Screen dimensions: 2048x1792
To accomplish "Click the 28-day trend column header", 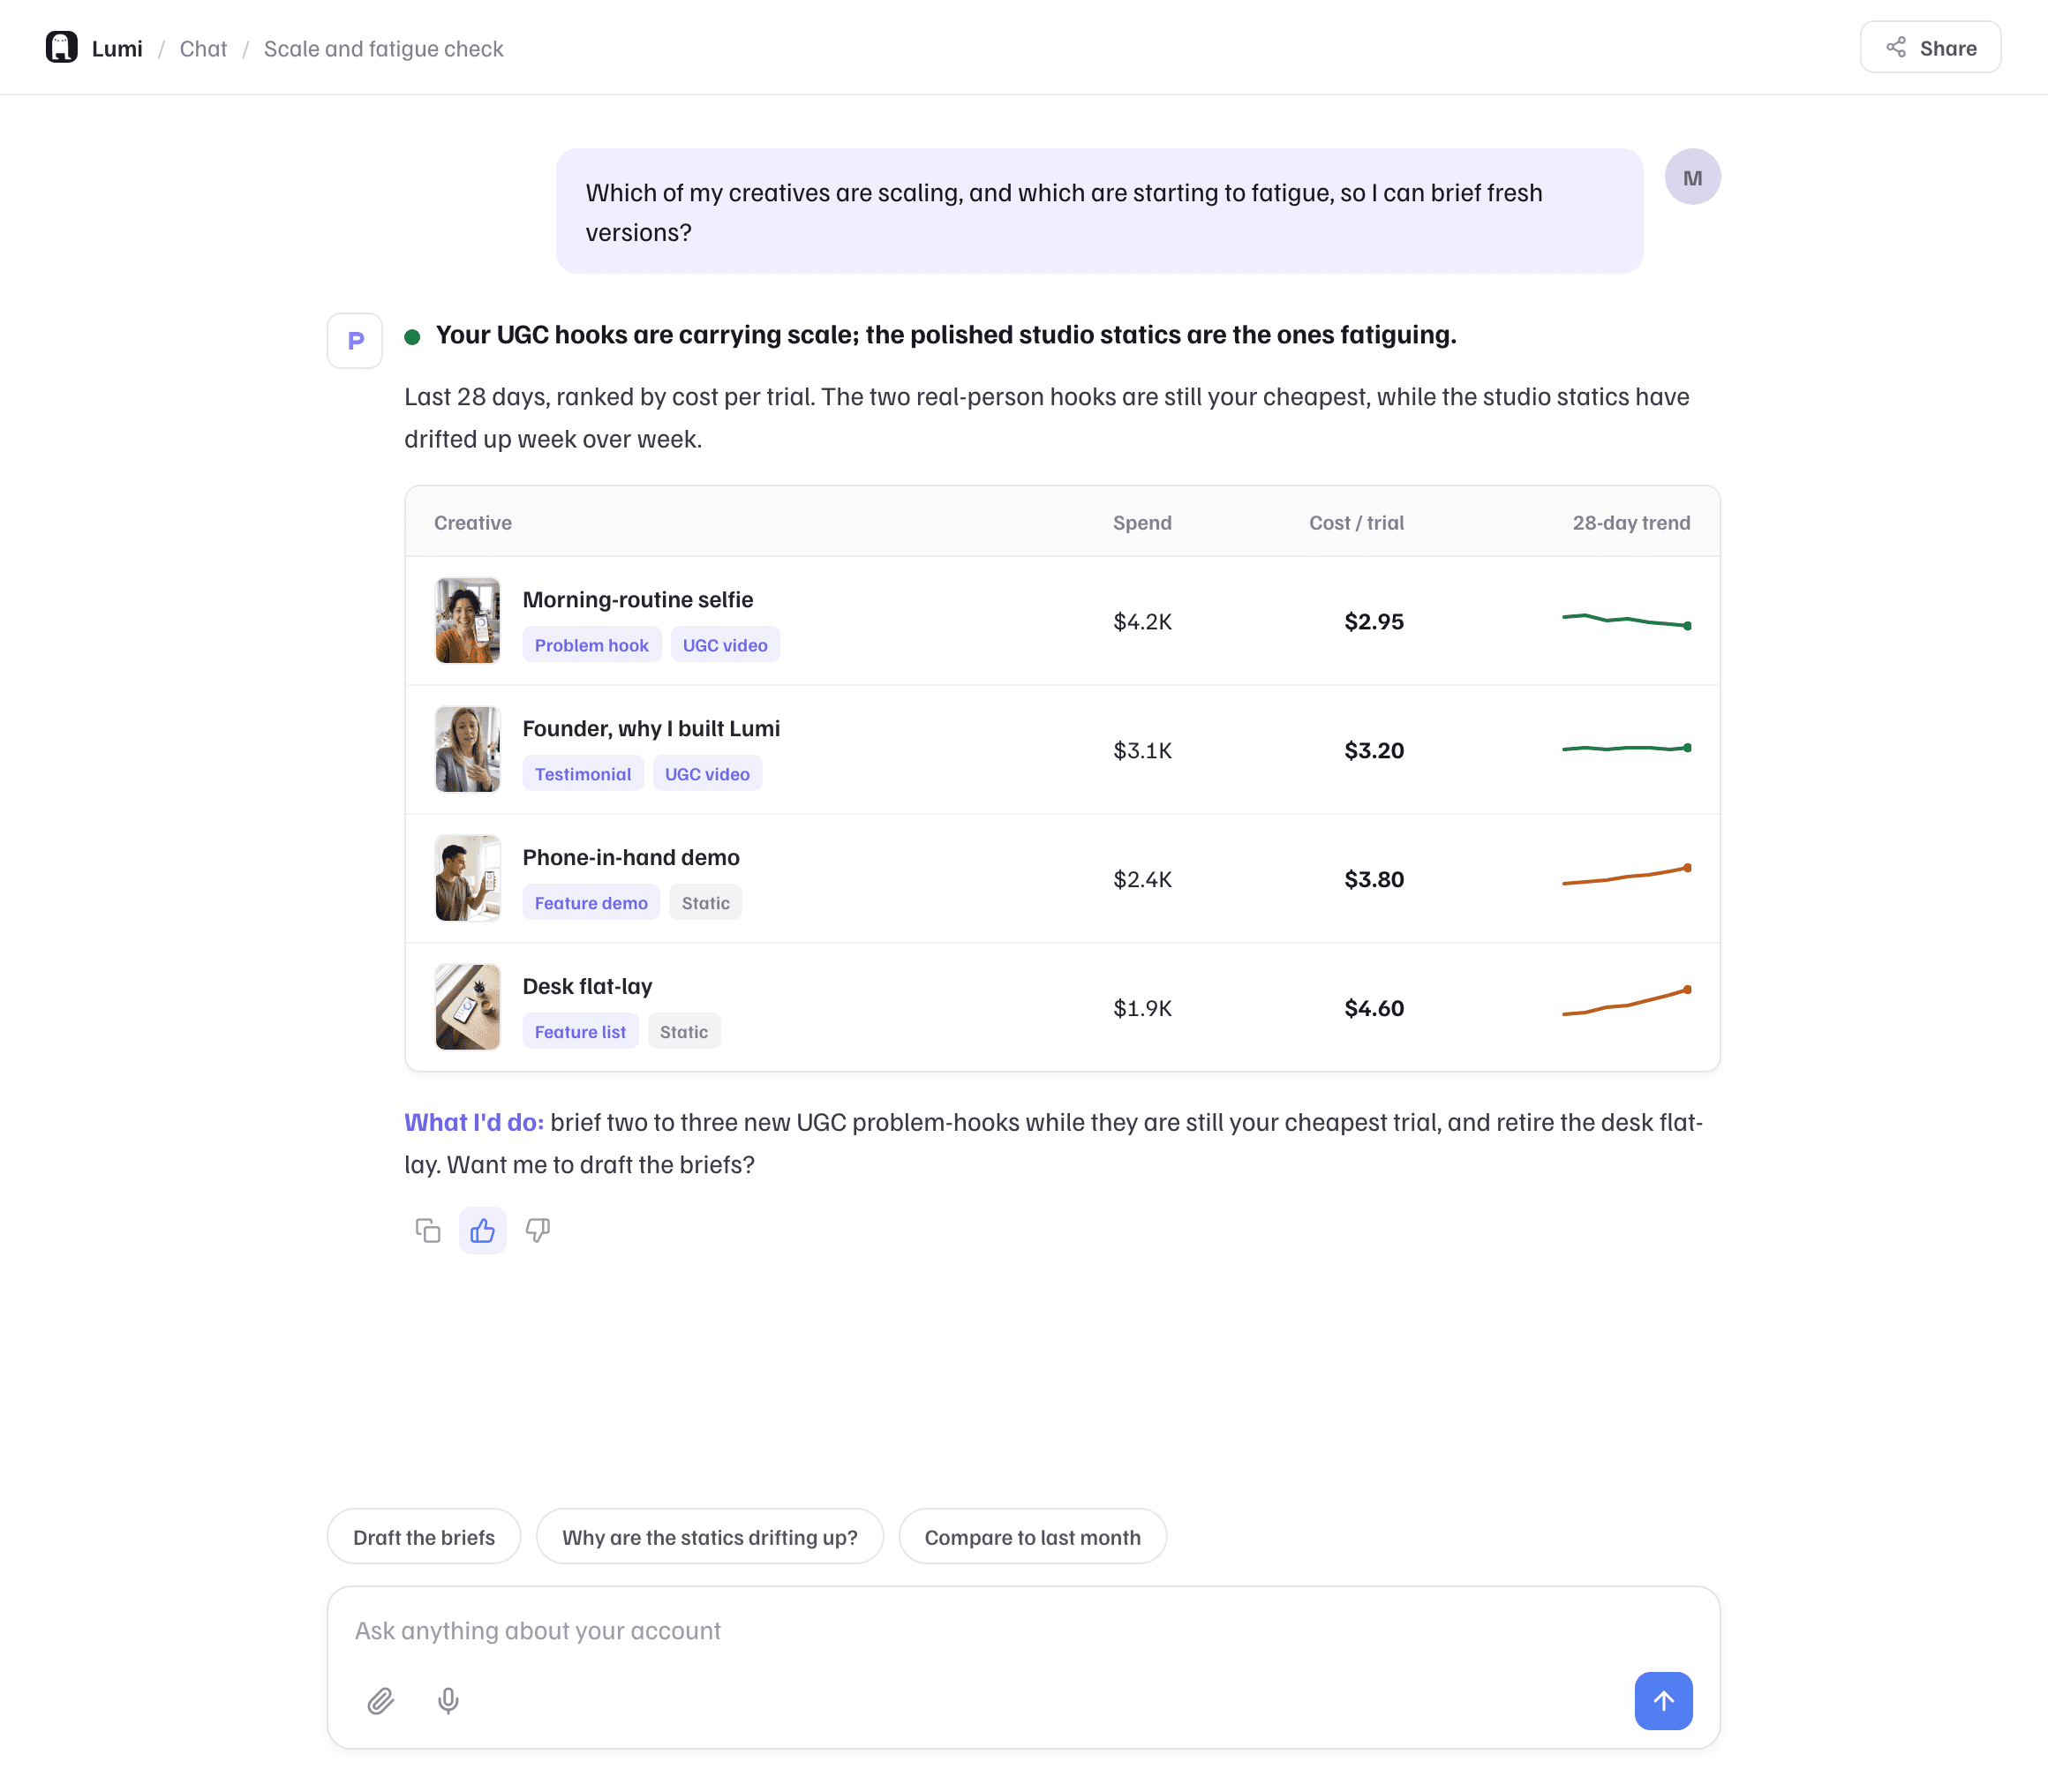I will (x=1631, y=522).
